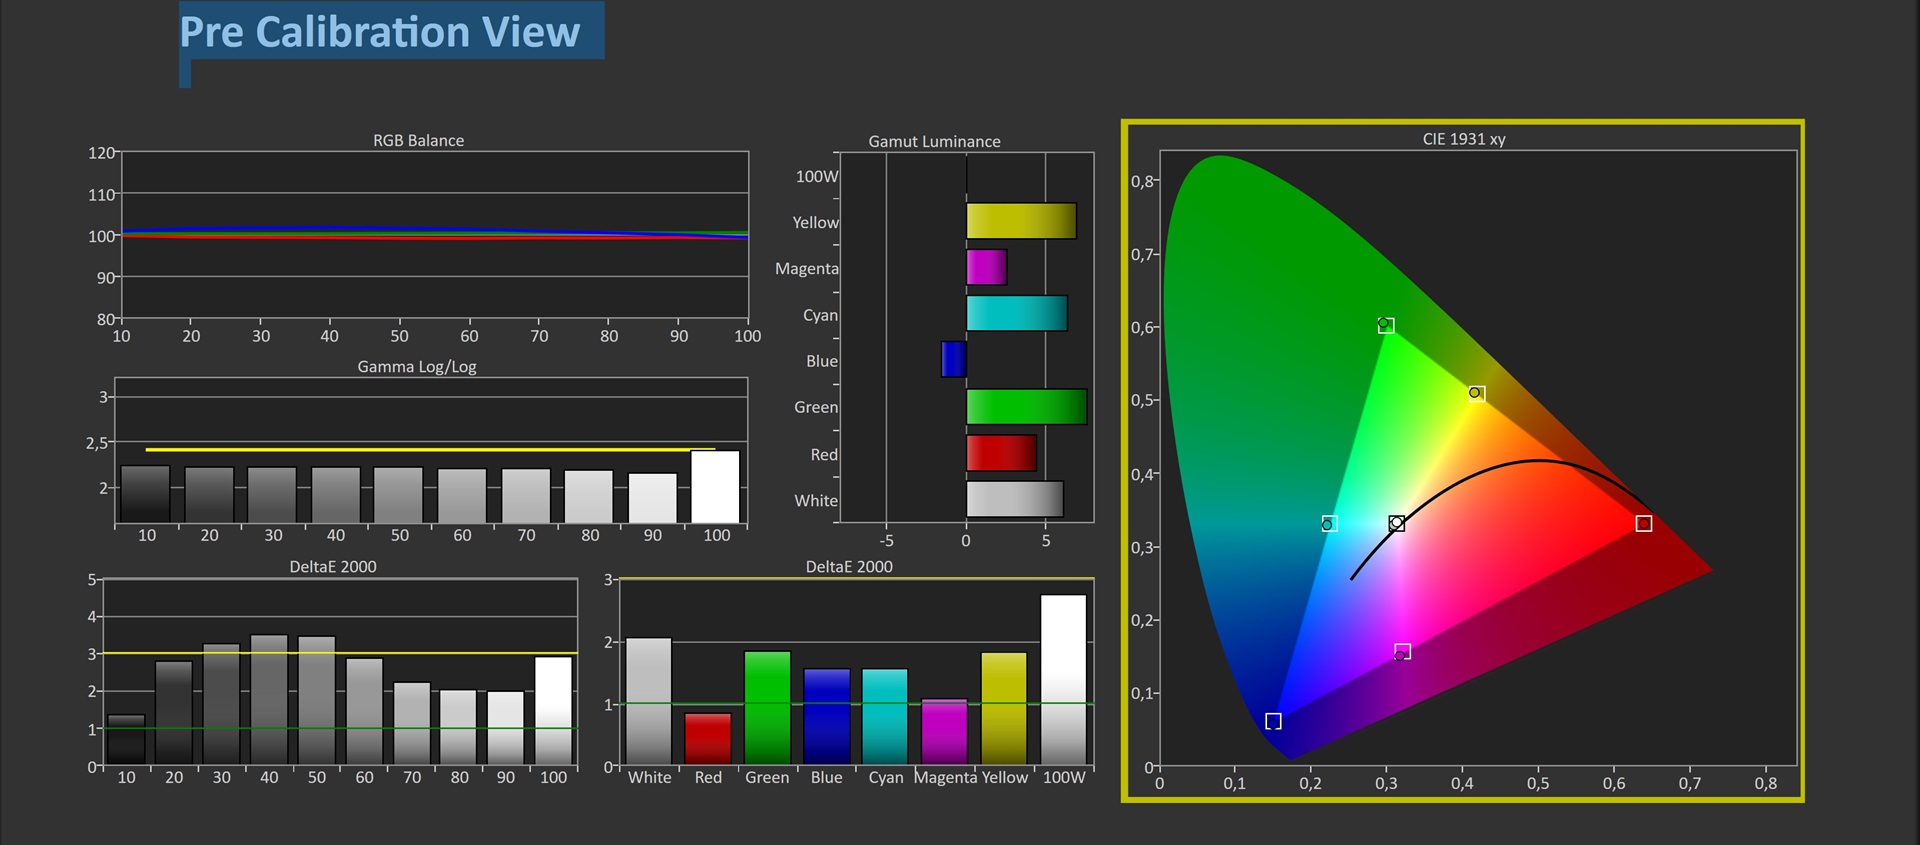Viewport: 1920px width, 845px height.
Task: Select the green primary marker on CIE diagram
Action: (x=1385, y=325)
